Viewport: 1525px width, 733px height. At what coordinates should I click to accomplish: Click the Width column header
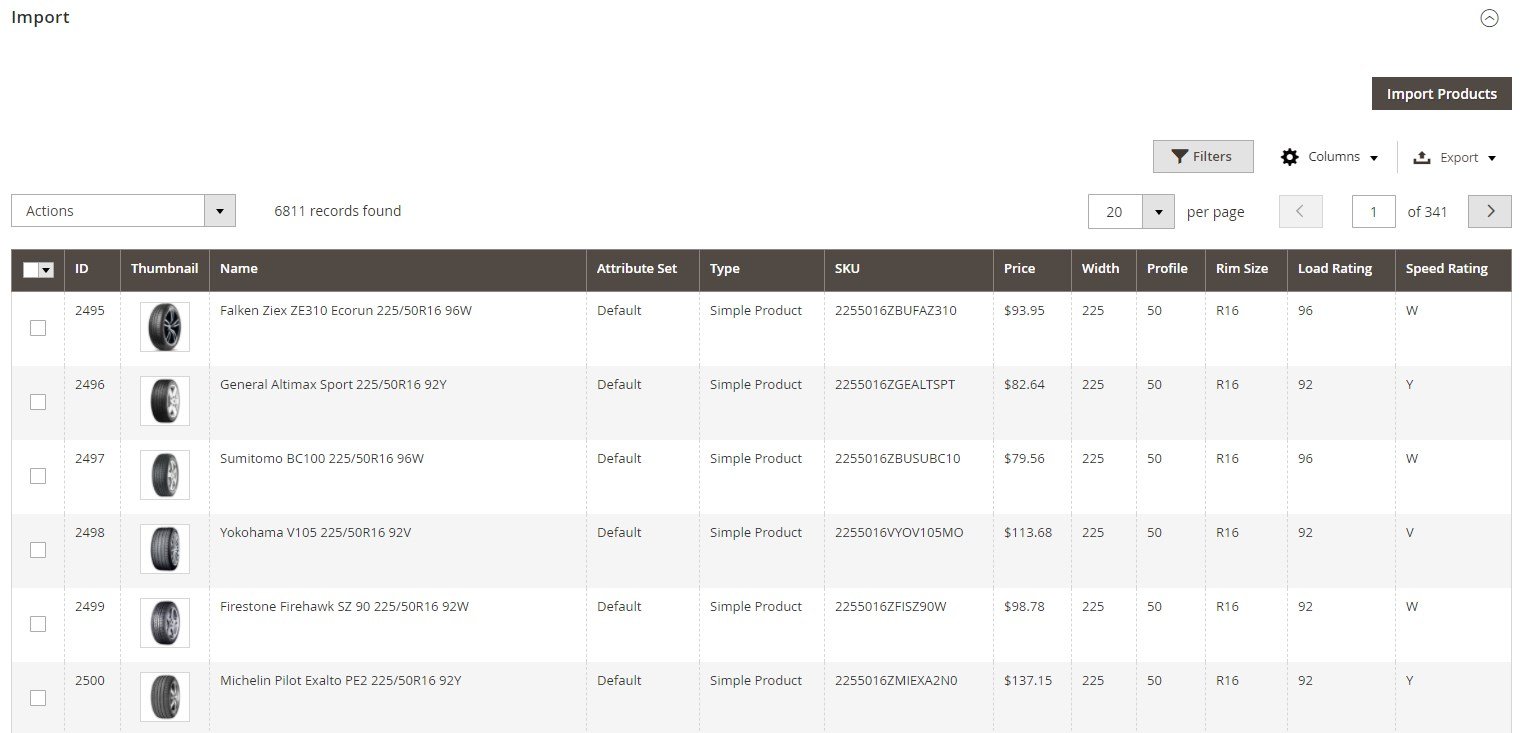(1104, 270)
